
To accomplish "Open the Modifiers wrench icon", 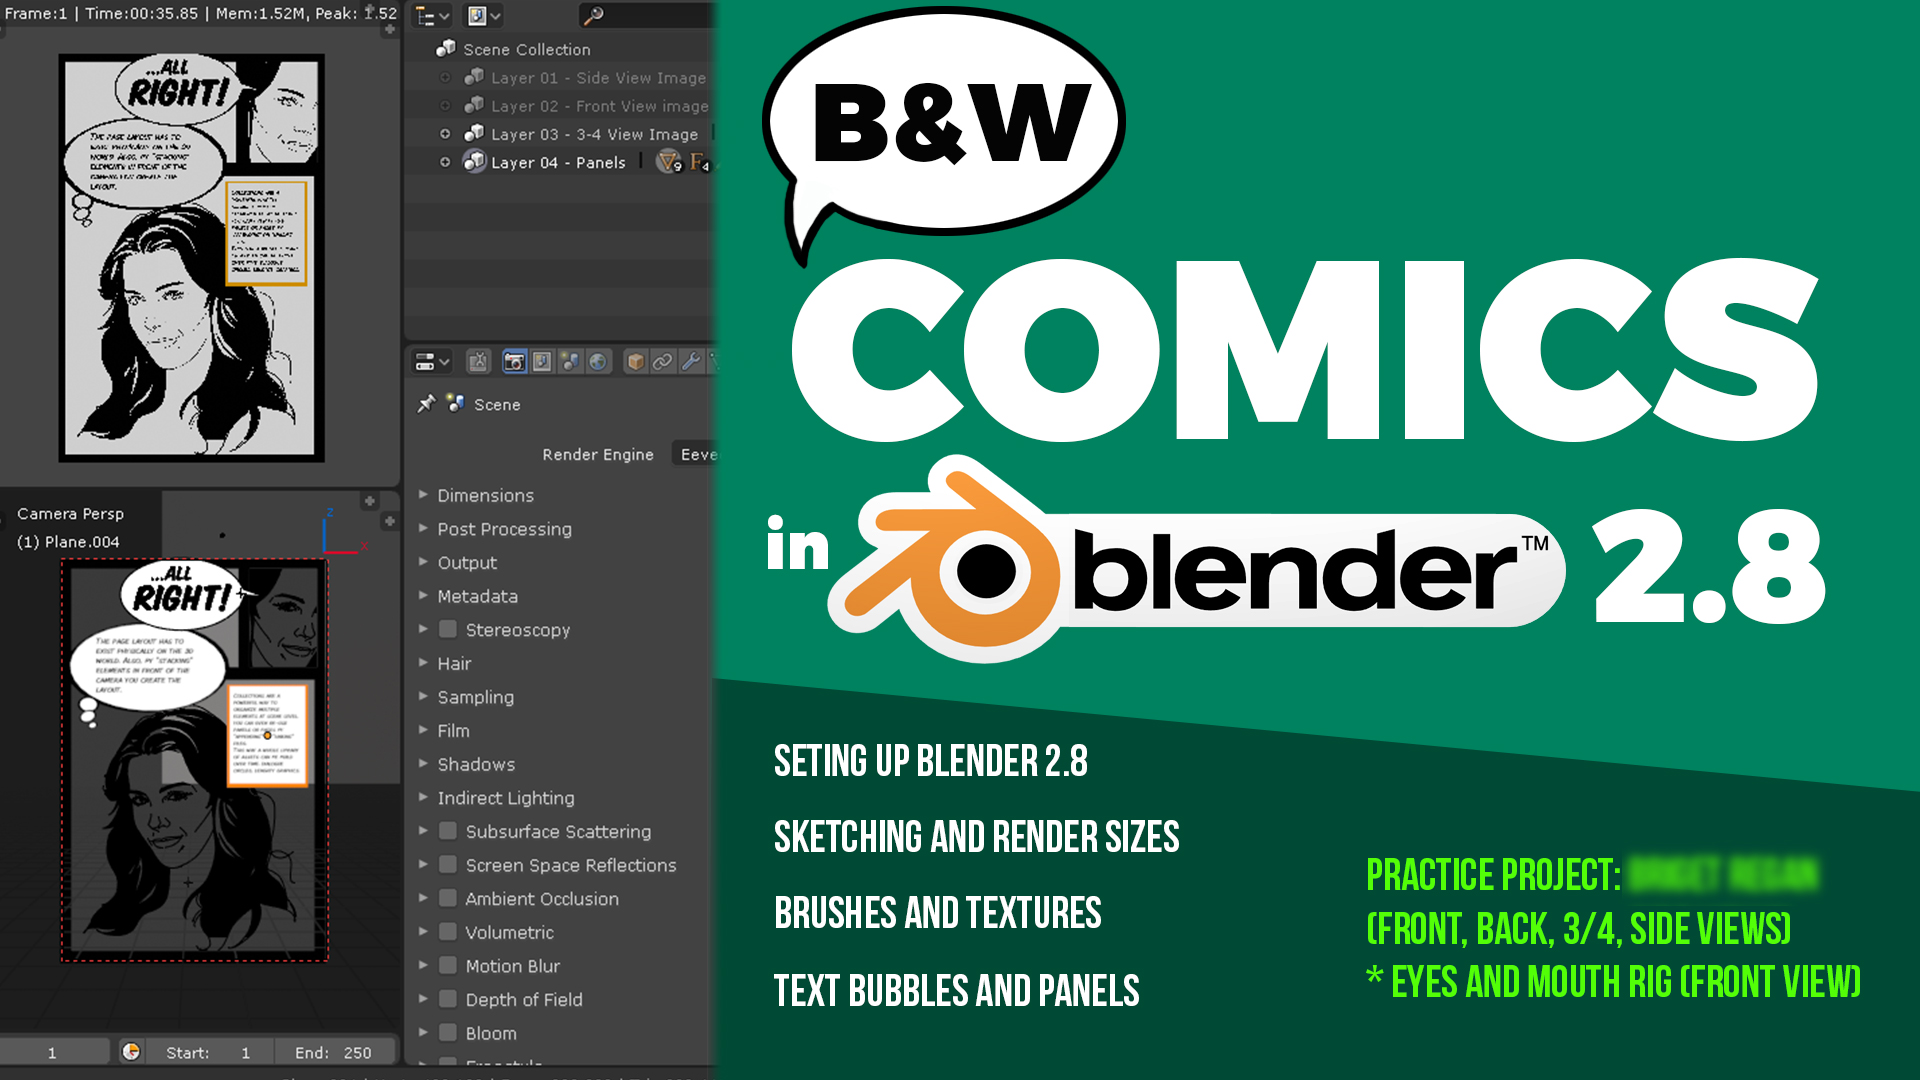I will (x=691, y=362).
